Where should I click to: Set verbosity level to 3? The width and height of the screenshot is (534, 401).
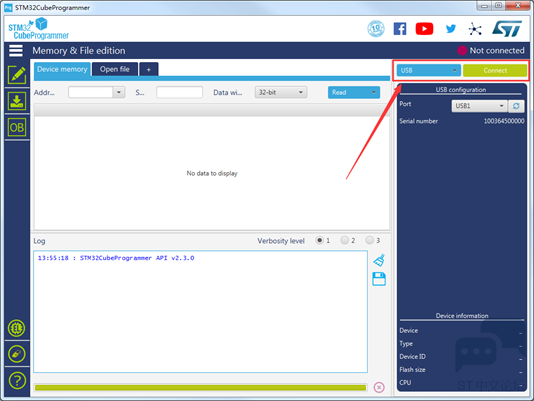coord(370,241)
